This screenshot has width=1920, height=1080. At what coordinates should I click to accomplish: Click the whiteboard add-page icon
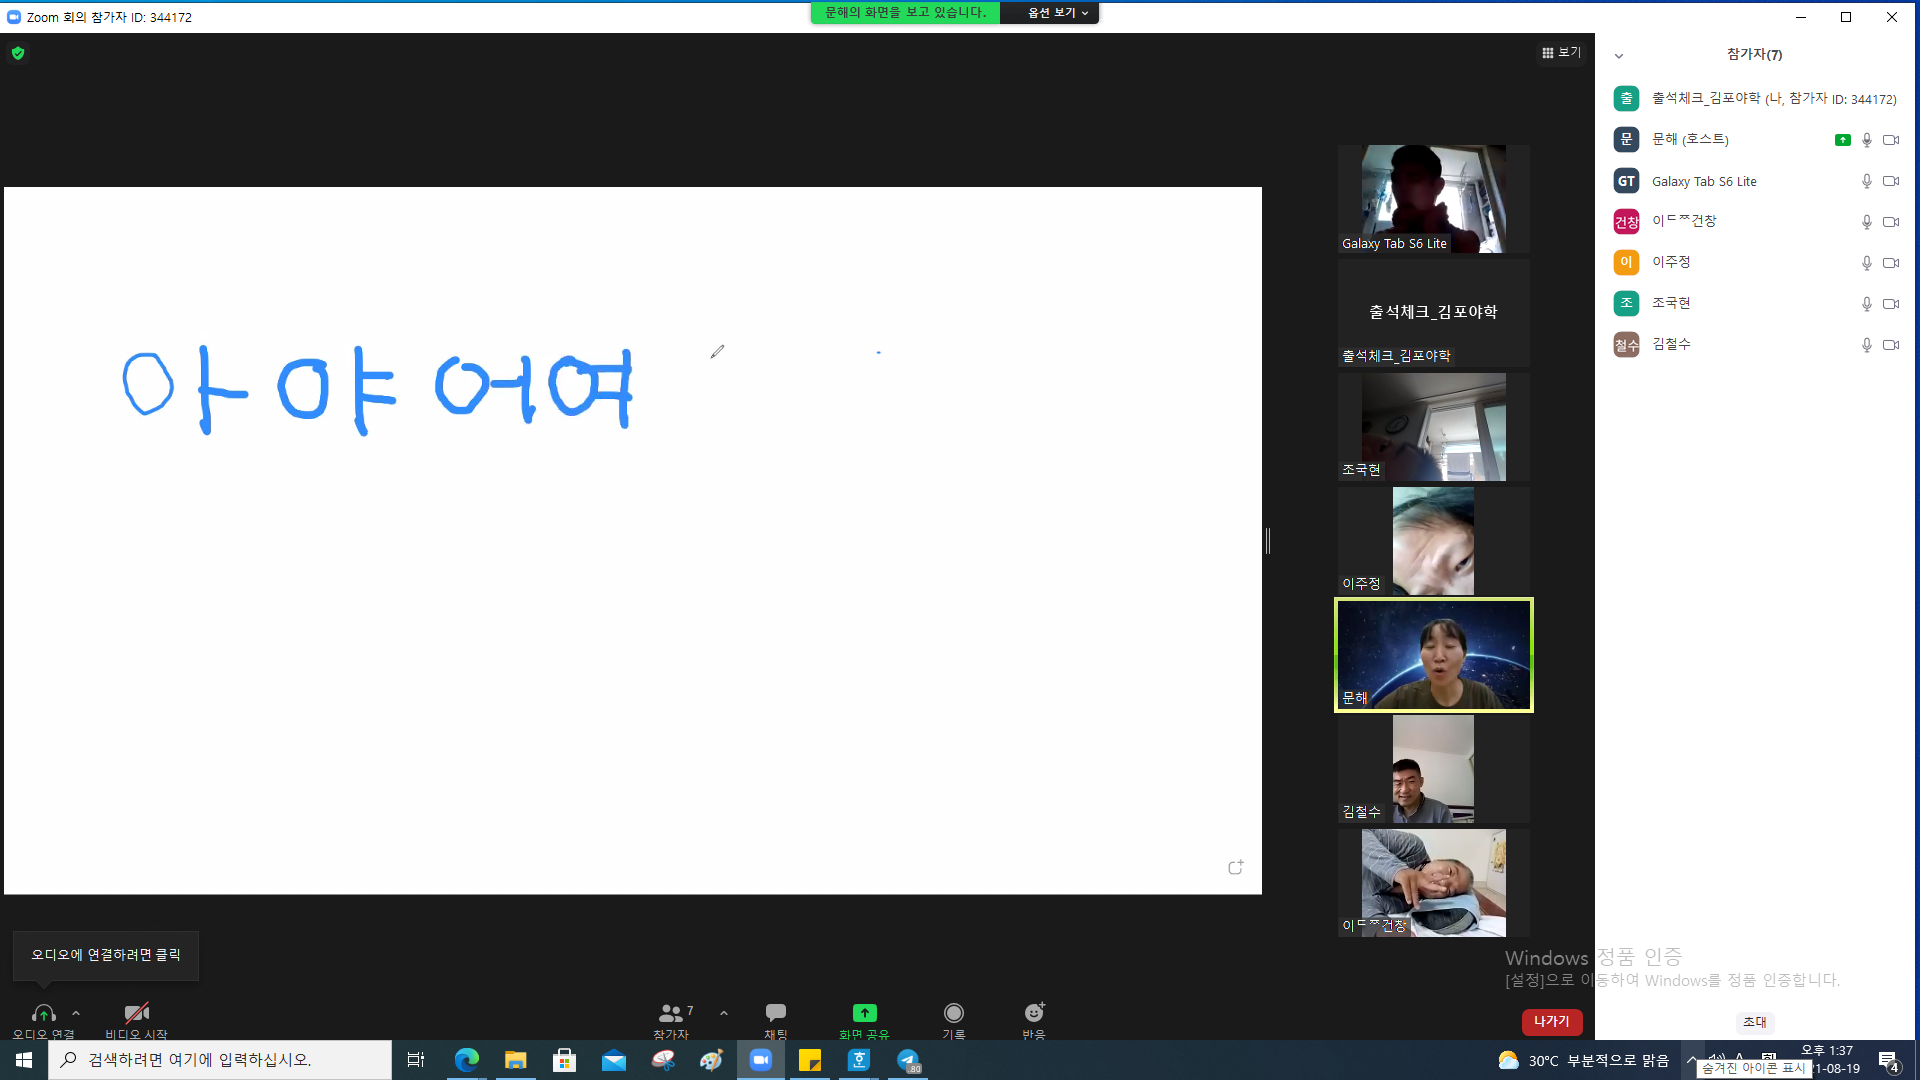point(1236,867)
